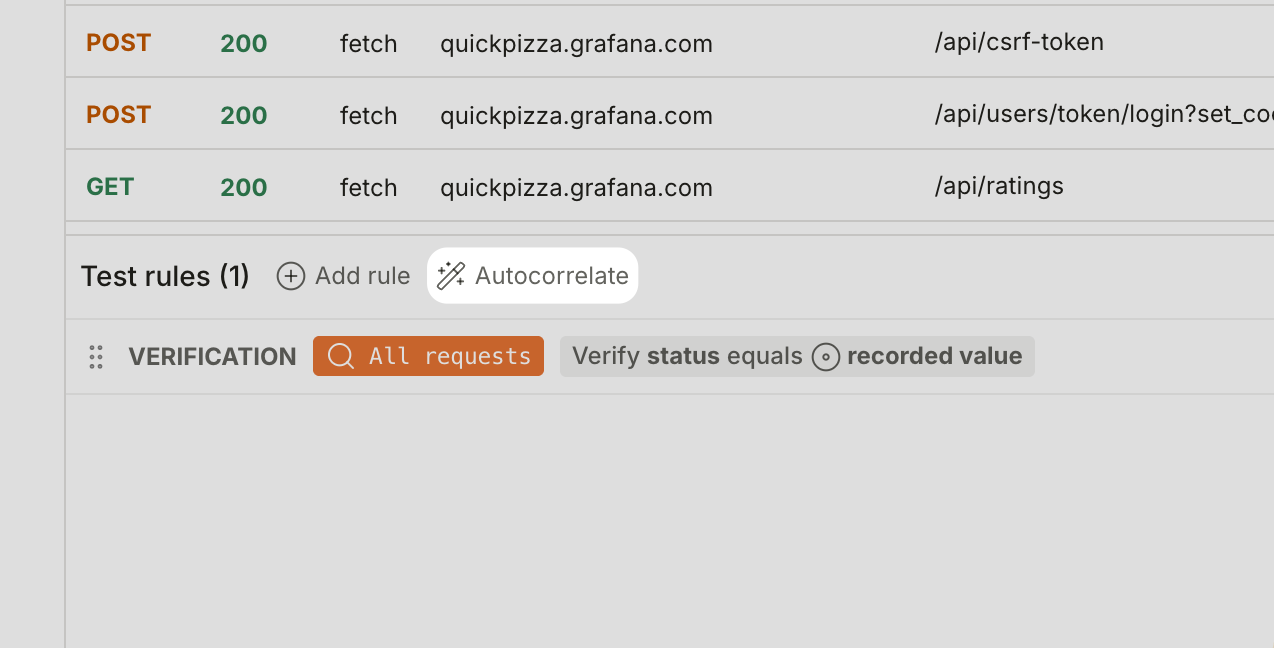Click the magic wand Autocorrelate icon

point(451,276)
